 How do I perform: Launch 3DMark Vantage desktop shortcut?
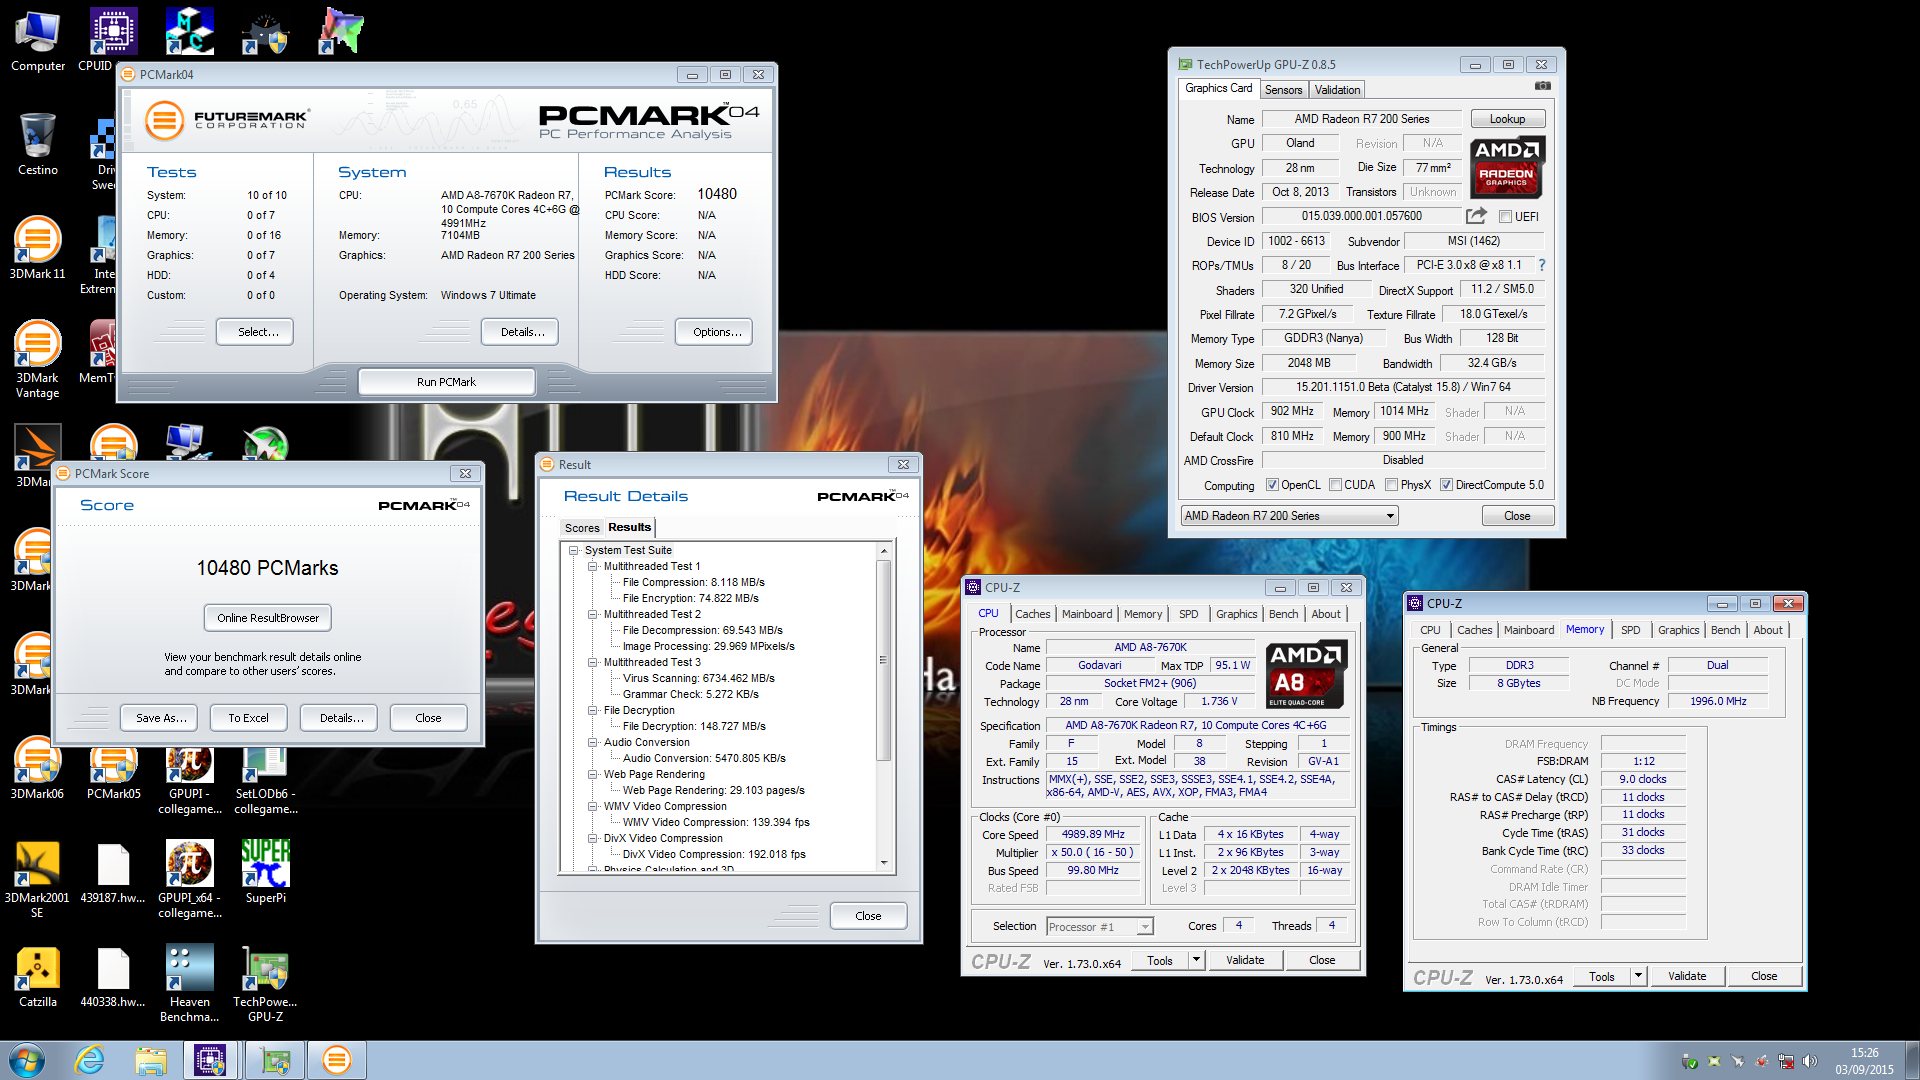coord(38,360)
